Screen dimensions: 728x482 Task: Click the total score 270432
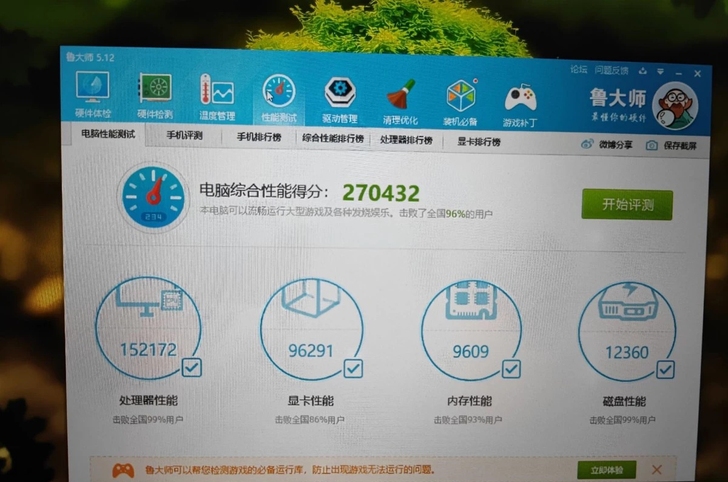pyautogui.click(x=381, y=193)
